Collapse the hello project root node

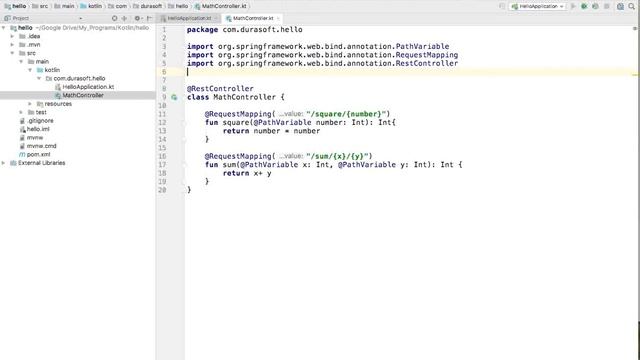4,28
